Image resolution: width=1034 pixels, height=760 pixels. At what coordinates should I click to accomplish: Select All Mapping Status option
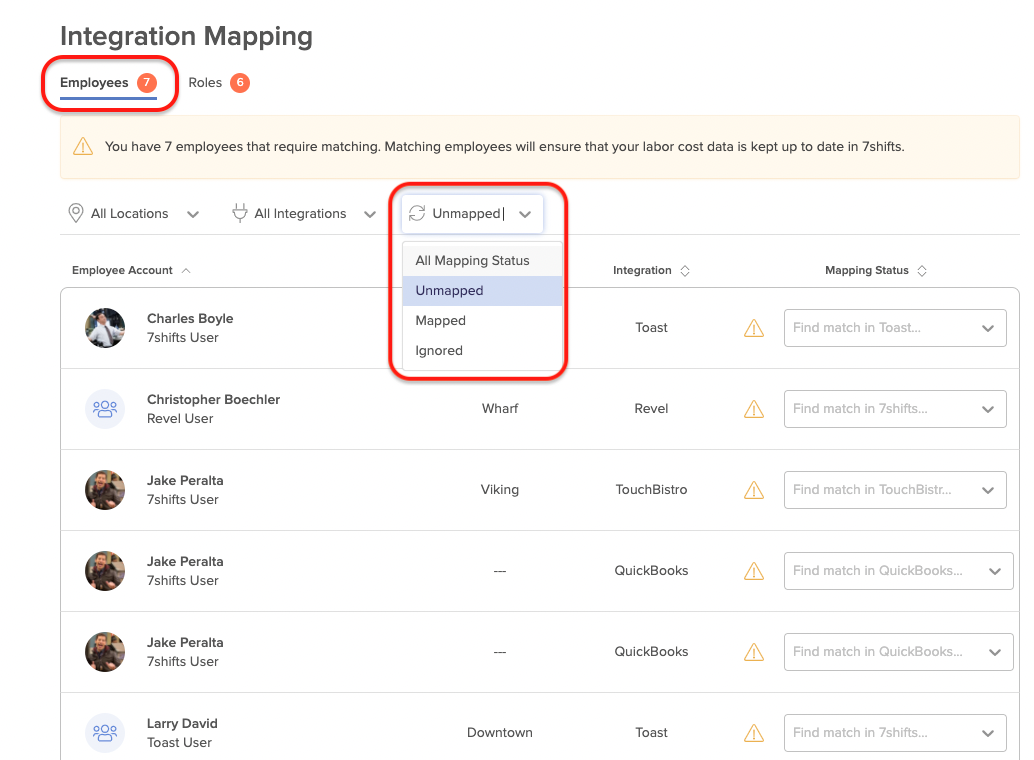[472, 261]
